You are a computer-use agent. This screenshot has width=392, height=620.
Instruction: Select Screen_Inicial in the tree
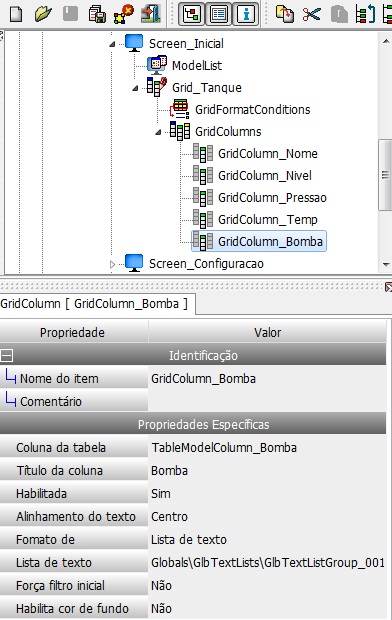(x=186, y=43)
